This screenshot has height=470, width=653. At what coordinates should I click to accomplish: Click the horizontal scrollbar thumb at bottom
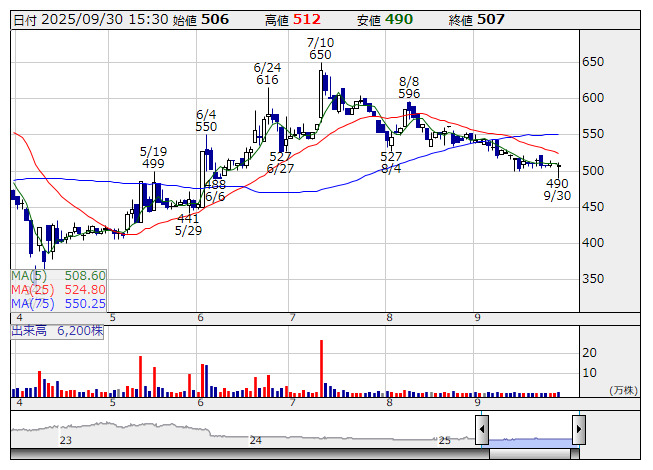(530, 454)
